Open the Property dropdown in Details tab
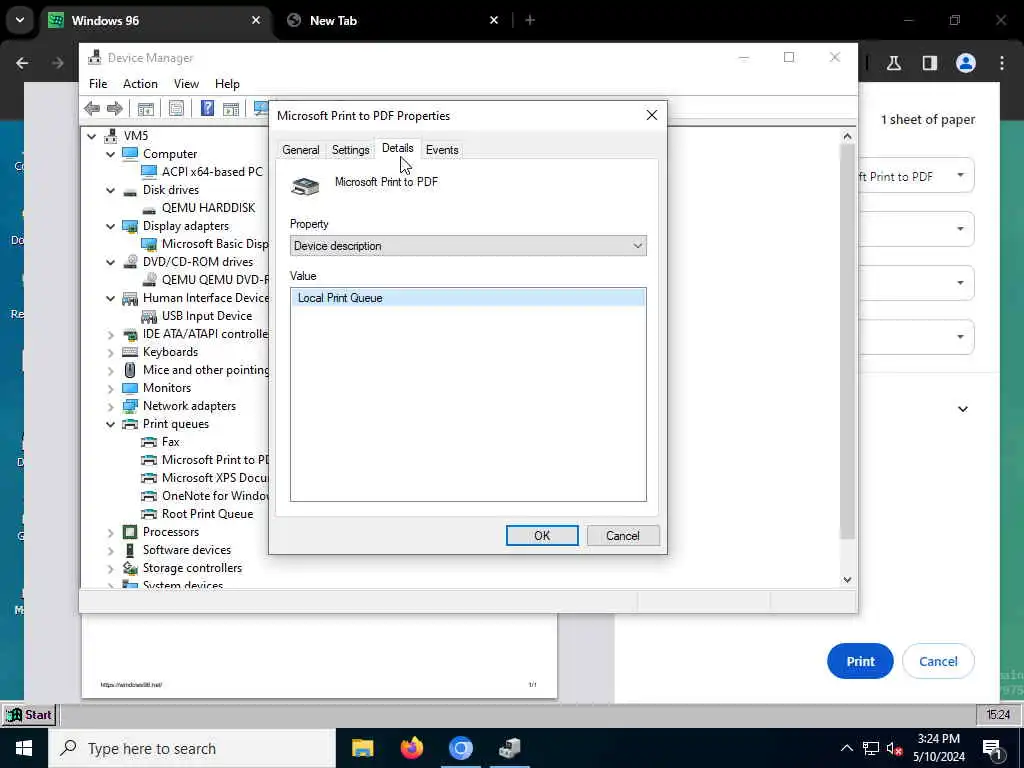The width and height of the screenshot is (1024, 768). point(468,246)
